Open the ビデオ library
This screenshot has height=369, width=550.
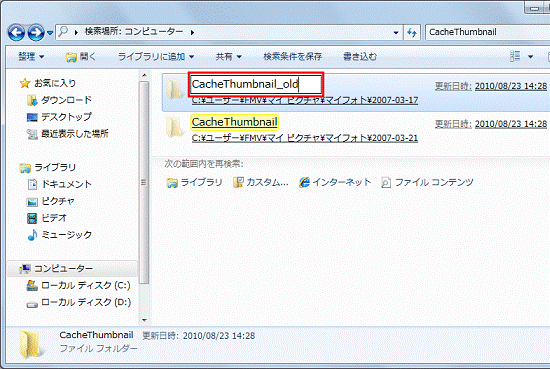point(54,218)
